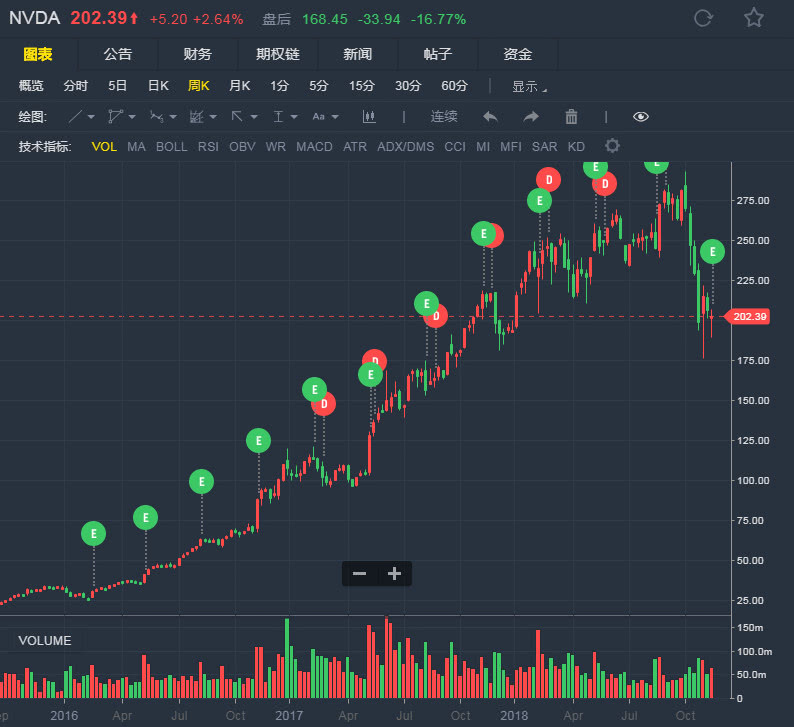Select the 月K monthly candlestick view

240,86
